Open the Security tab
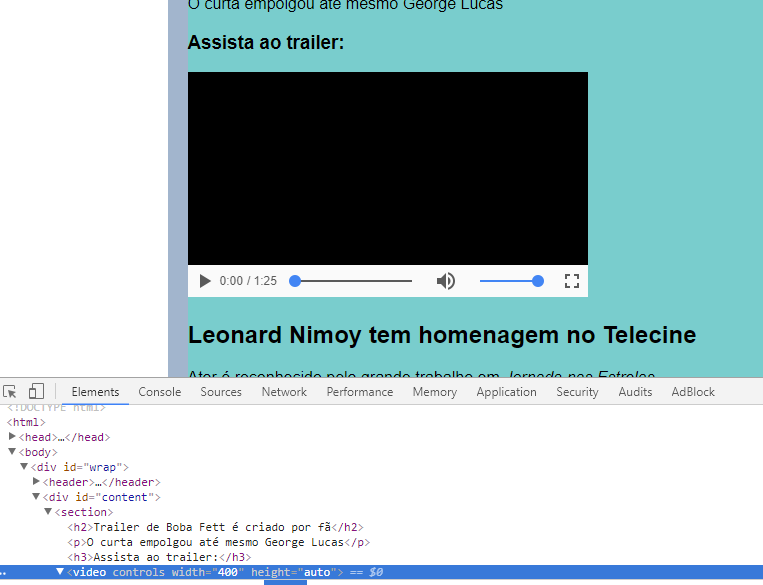The height and width of the screenshot is (585, 763). [x=577, y=392]
